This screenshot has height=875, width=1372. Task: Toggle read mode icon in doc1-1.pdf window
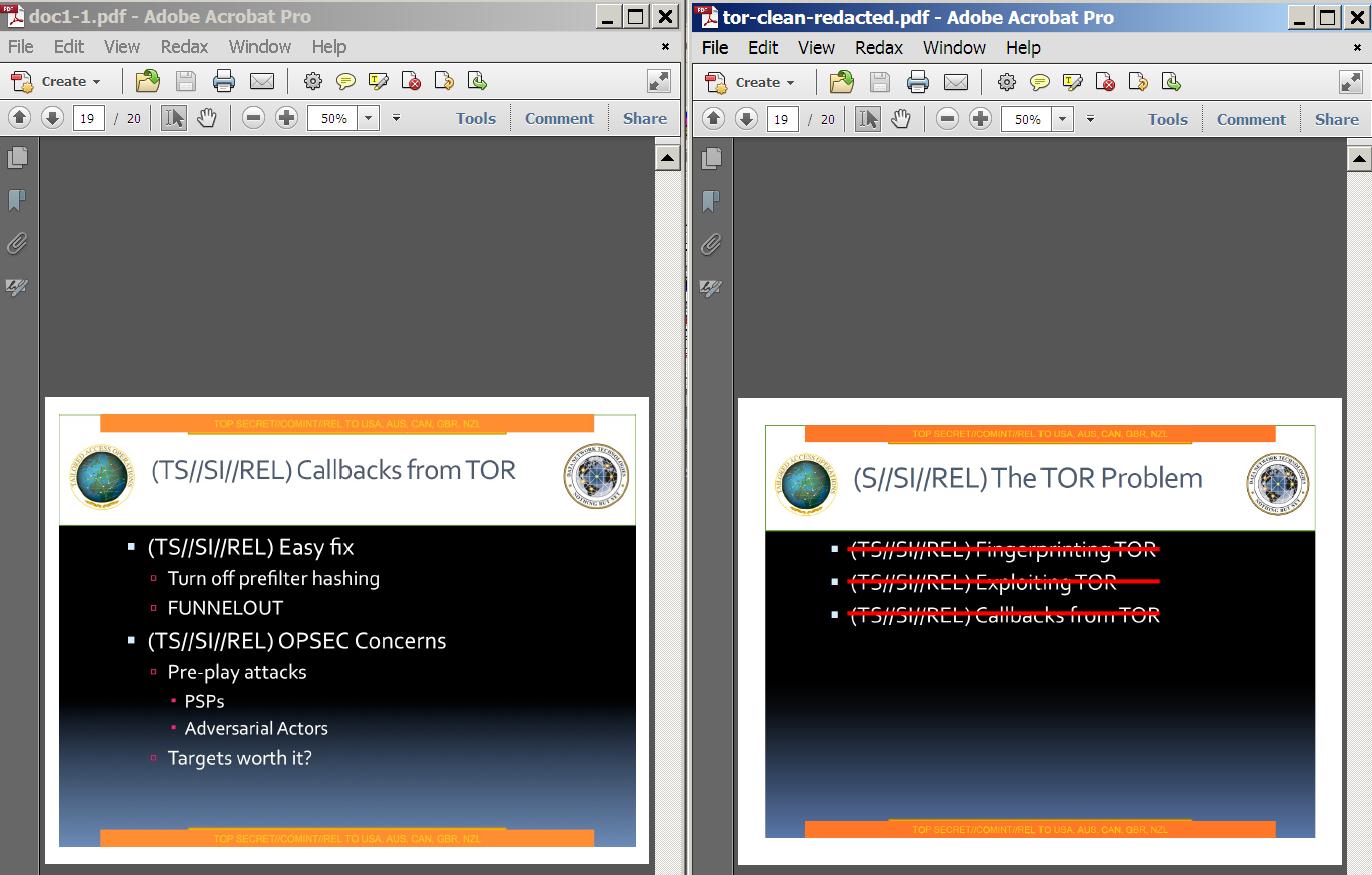click(659, 81)
